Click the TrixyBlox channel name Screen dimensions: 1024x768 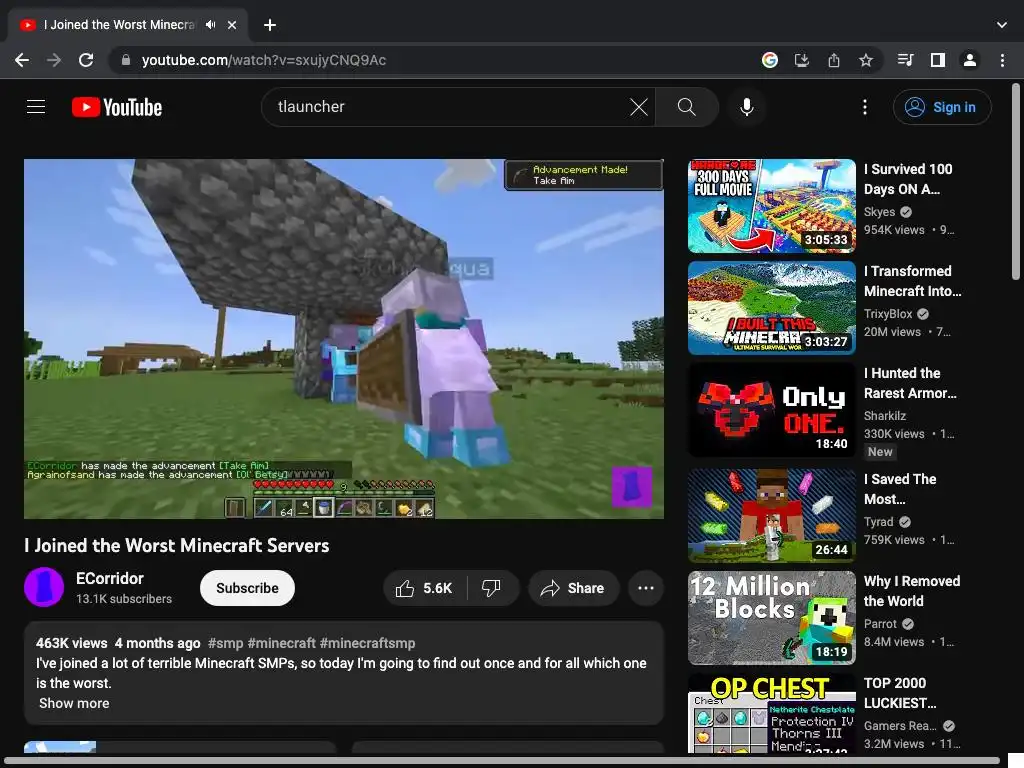point(888,313)
